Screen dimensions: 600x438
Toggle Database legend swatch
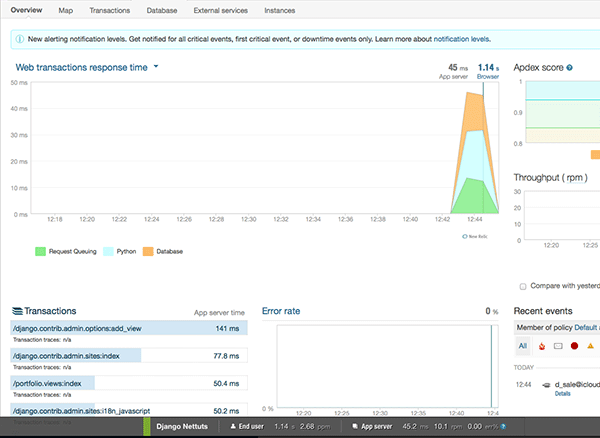(x=148, y=251)
